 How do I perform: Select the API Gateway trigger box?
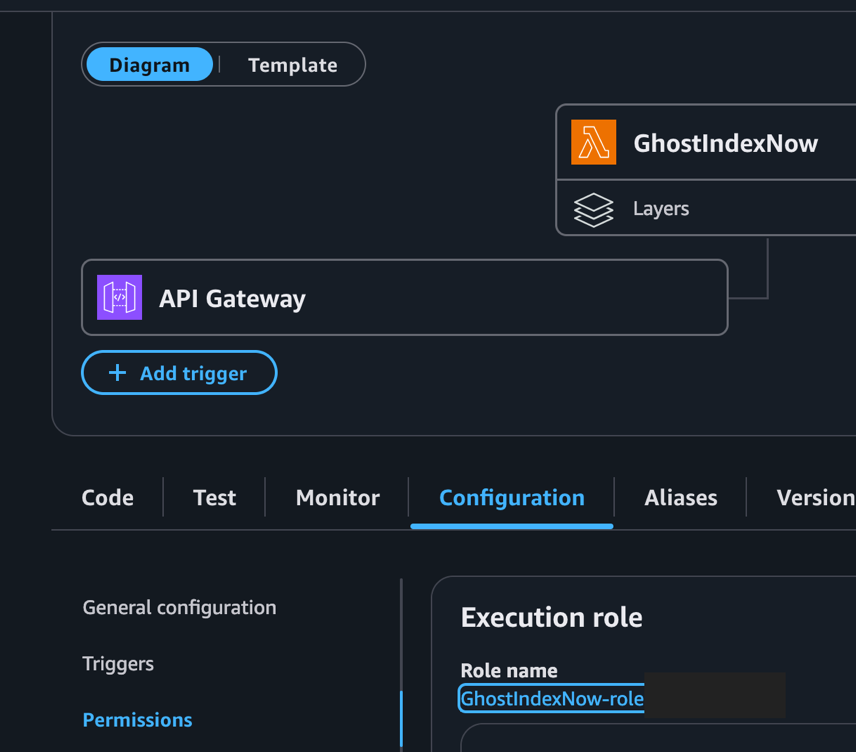[x=405, y=297]
